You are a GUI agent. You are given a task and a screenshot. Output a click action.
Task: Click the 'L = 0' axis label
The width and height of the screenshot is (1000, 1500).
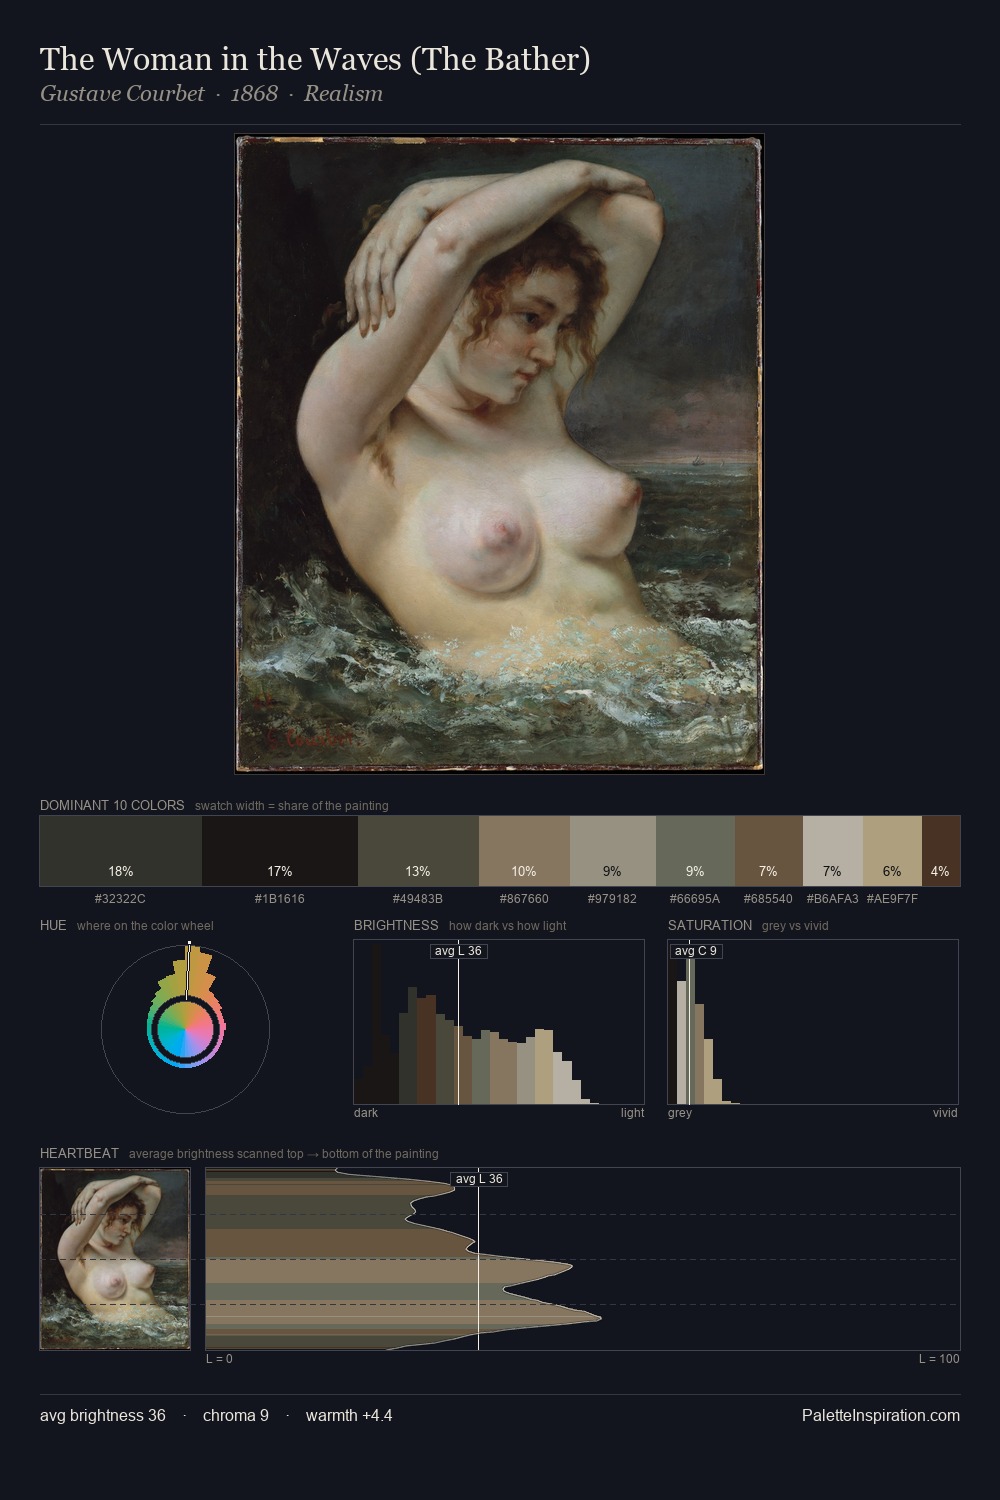pyautogui.click(x=219, y=1359)
